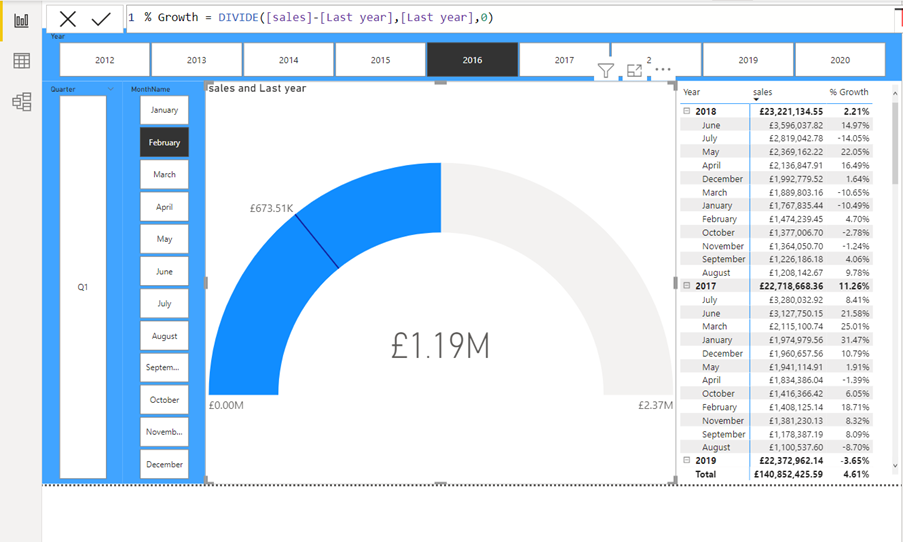The width and height of the screenshot is (903, 542).
Task: Open the Data view table icon
Action: pos(21,61)
